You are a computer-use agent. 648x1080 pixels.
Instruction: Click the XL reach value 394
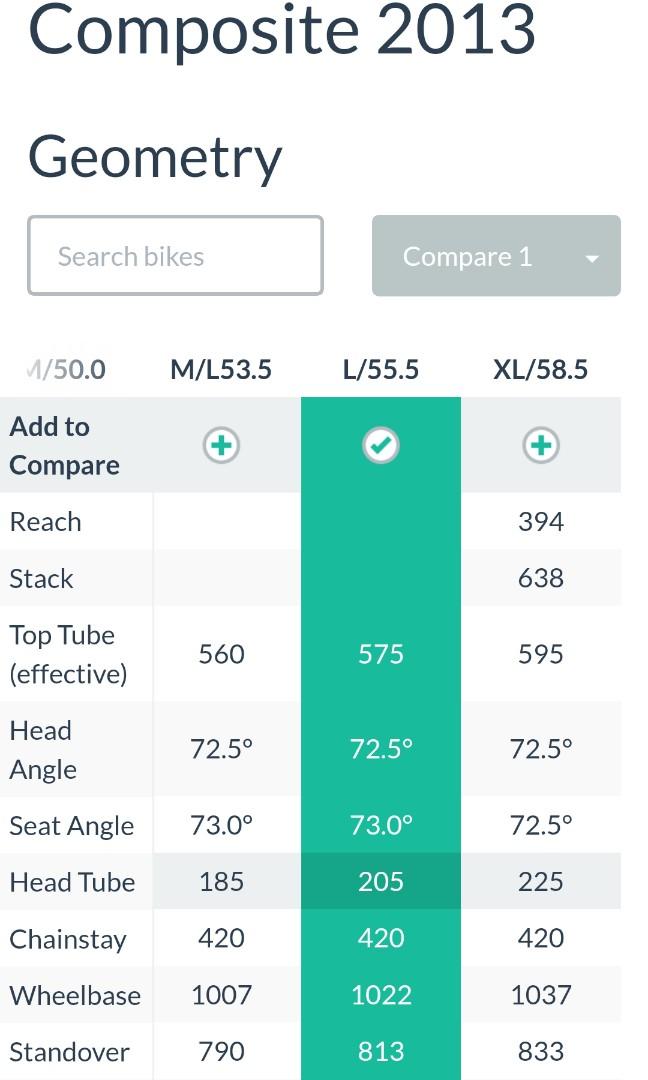pos(541,521)
